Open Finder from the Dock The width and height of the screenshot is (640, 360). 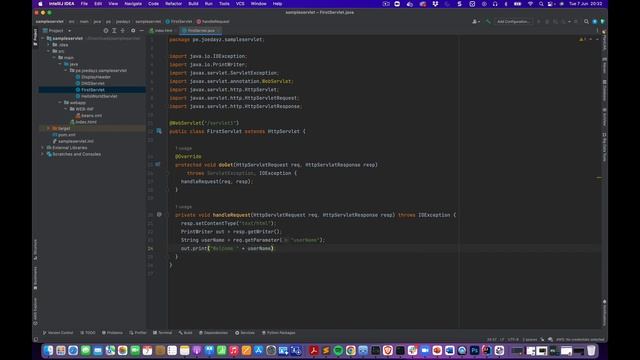(x=48, y=350)
